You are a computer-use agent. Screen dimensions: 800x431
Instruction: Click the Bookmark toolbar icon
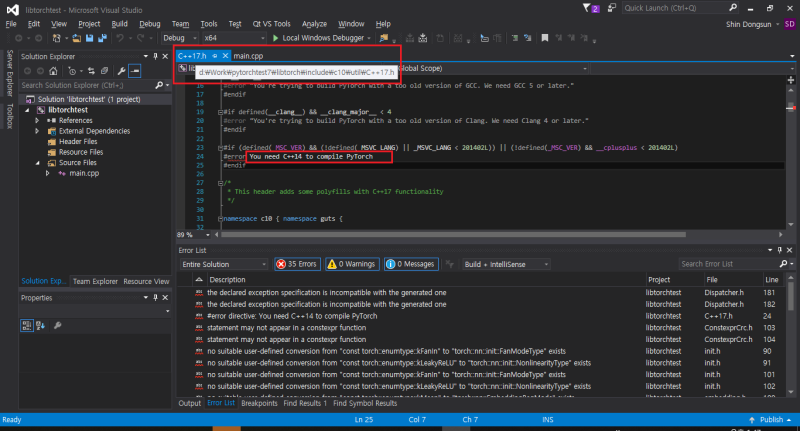coord(544,38)
